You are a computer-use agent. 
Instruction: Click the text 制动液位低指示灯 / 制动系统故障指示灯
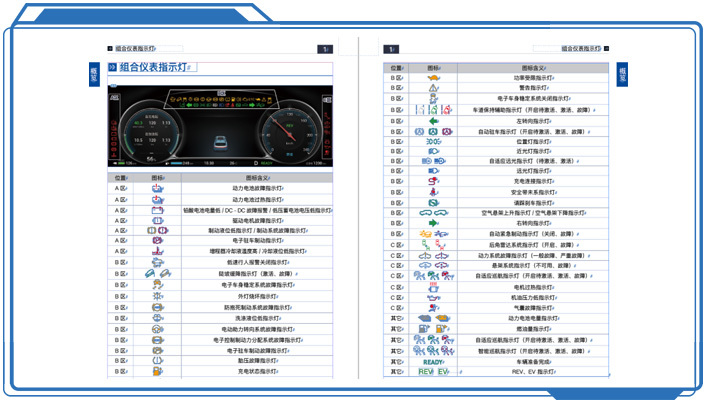pyautogui.click(x=257, y=230)
